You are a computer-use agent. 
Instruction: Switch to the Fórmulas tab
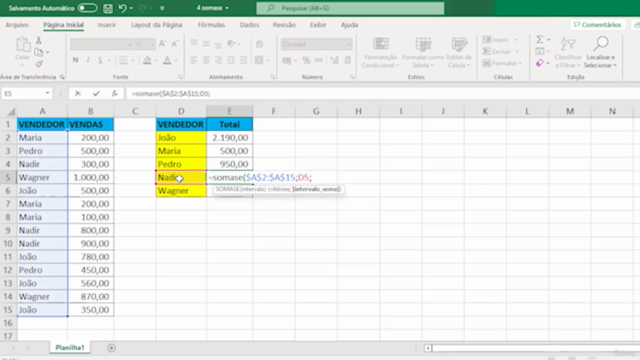point(211,25)
